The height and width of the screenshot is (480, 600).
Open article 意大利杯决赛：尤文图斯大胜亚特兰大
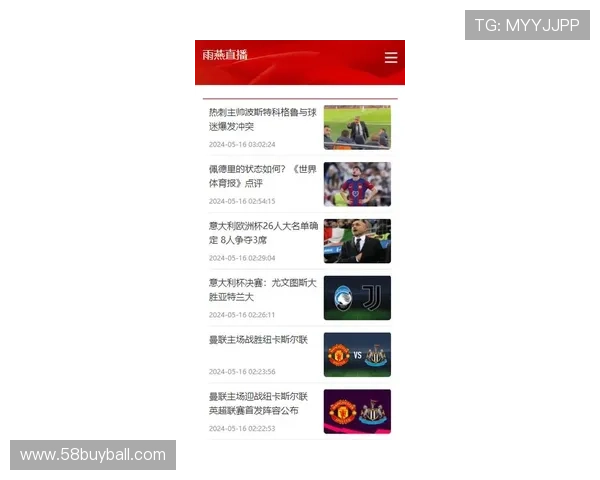[x=262, y=290]
